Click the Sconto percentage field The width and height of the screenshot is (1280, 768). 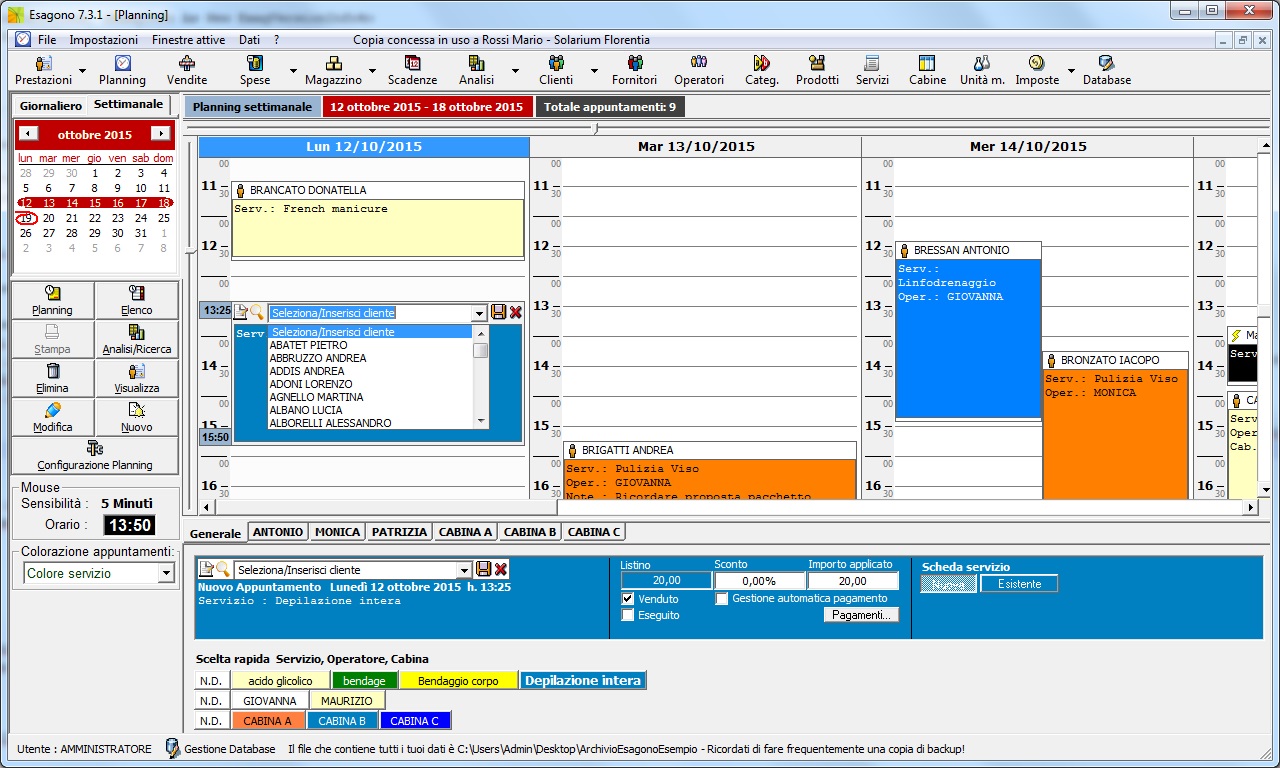760,581
